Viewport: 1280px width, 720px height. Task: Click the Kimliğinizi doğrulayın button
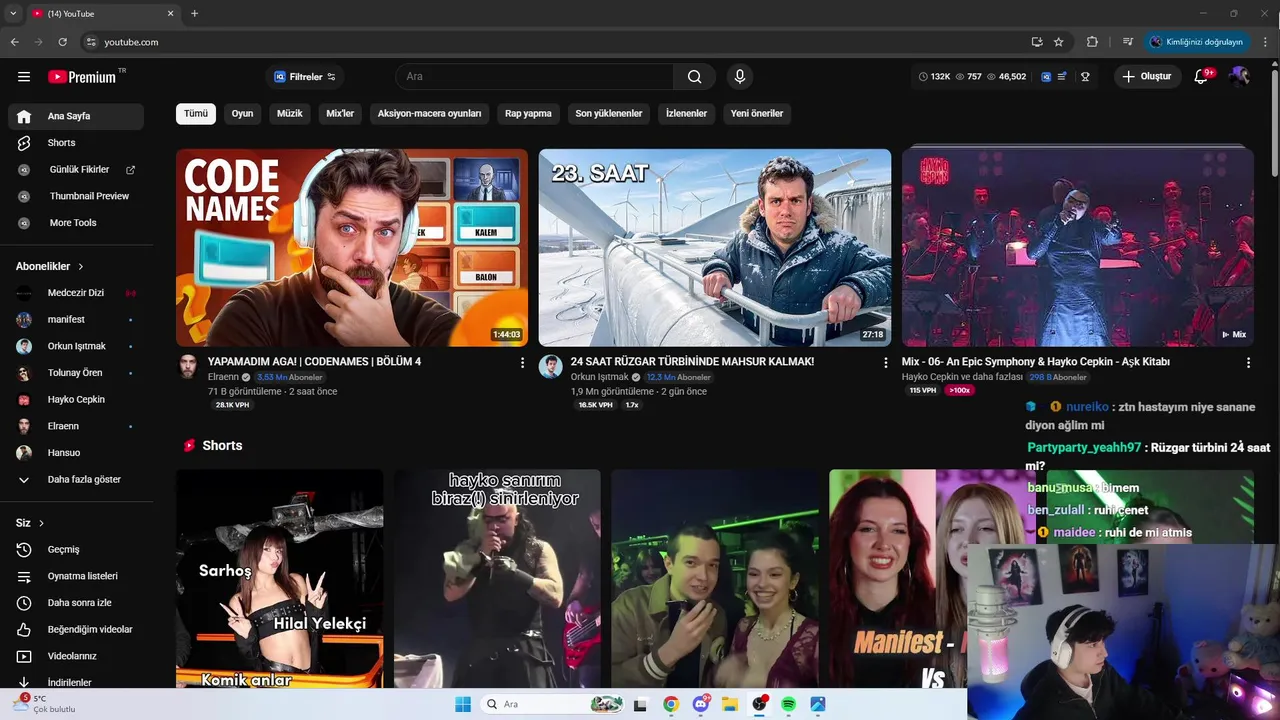point(1196,42)
